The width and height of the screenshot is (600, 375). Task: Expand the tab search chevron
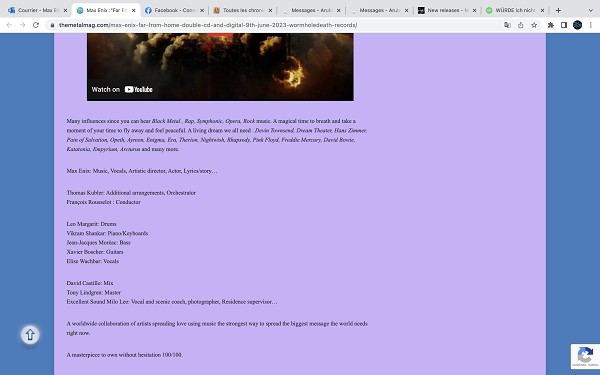590,10
